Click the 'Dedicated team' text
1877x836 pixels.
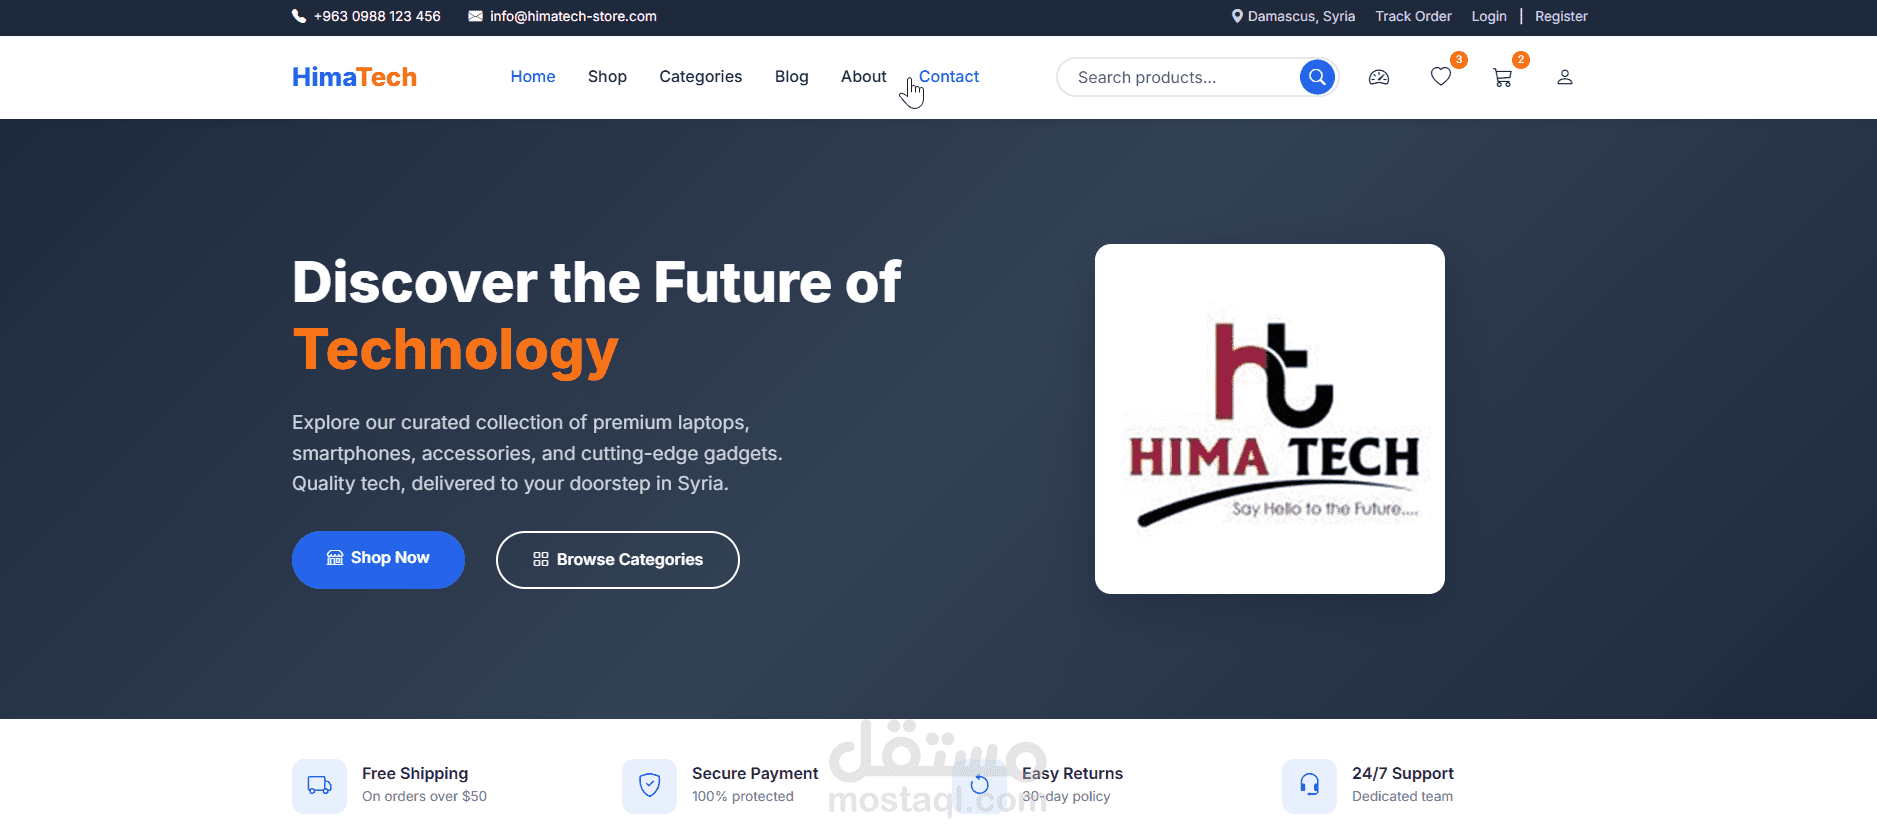(1402, 796)
